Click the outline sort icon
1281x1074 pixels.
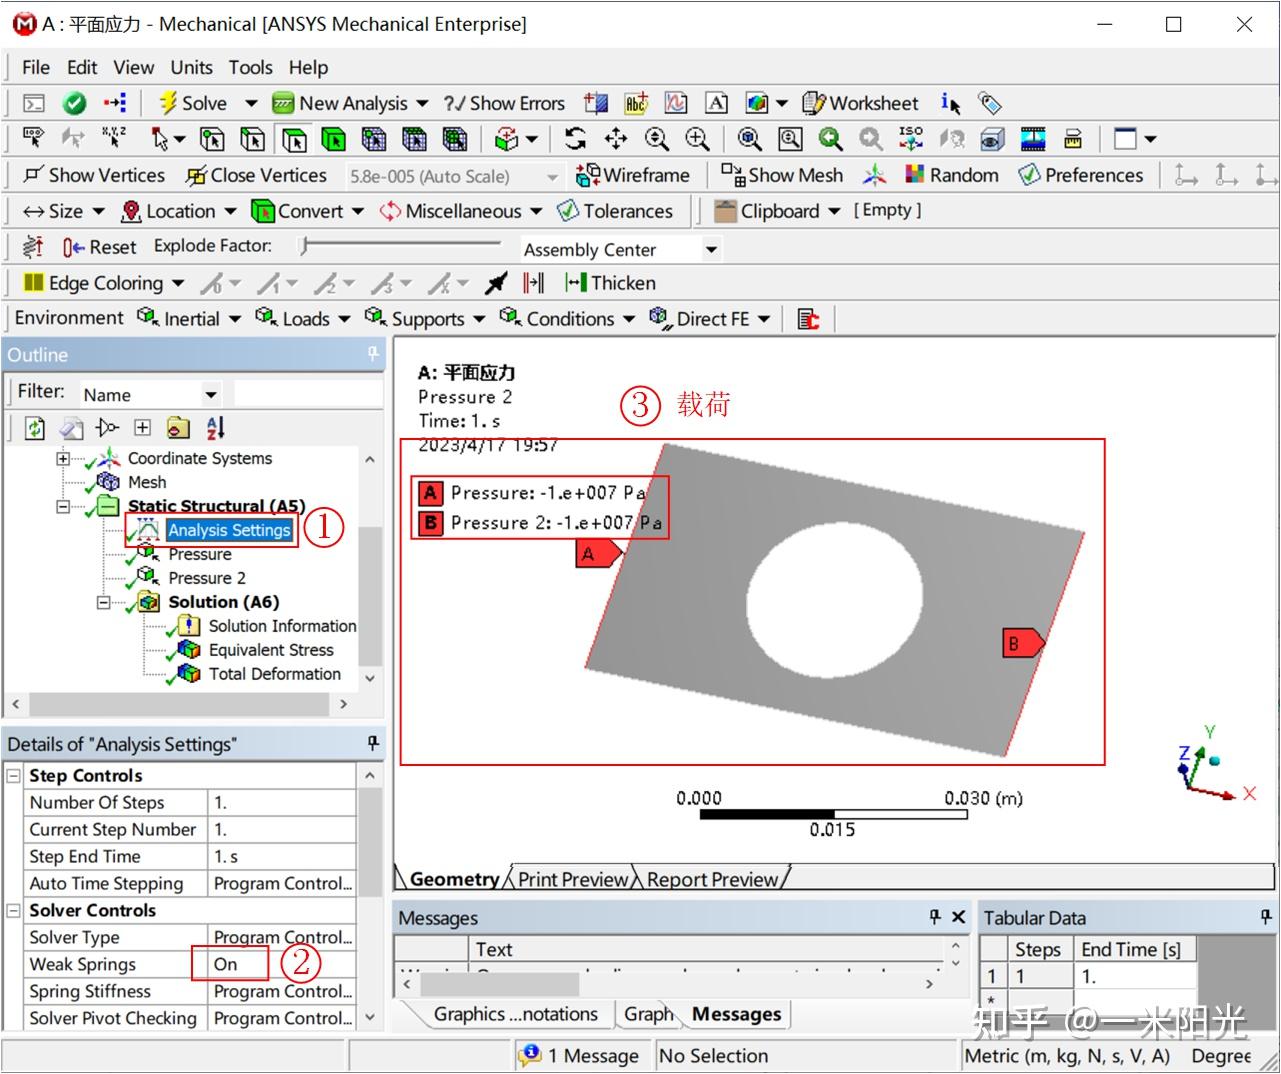[216, 428]
